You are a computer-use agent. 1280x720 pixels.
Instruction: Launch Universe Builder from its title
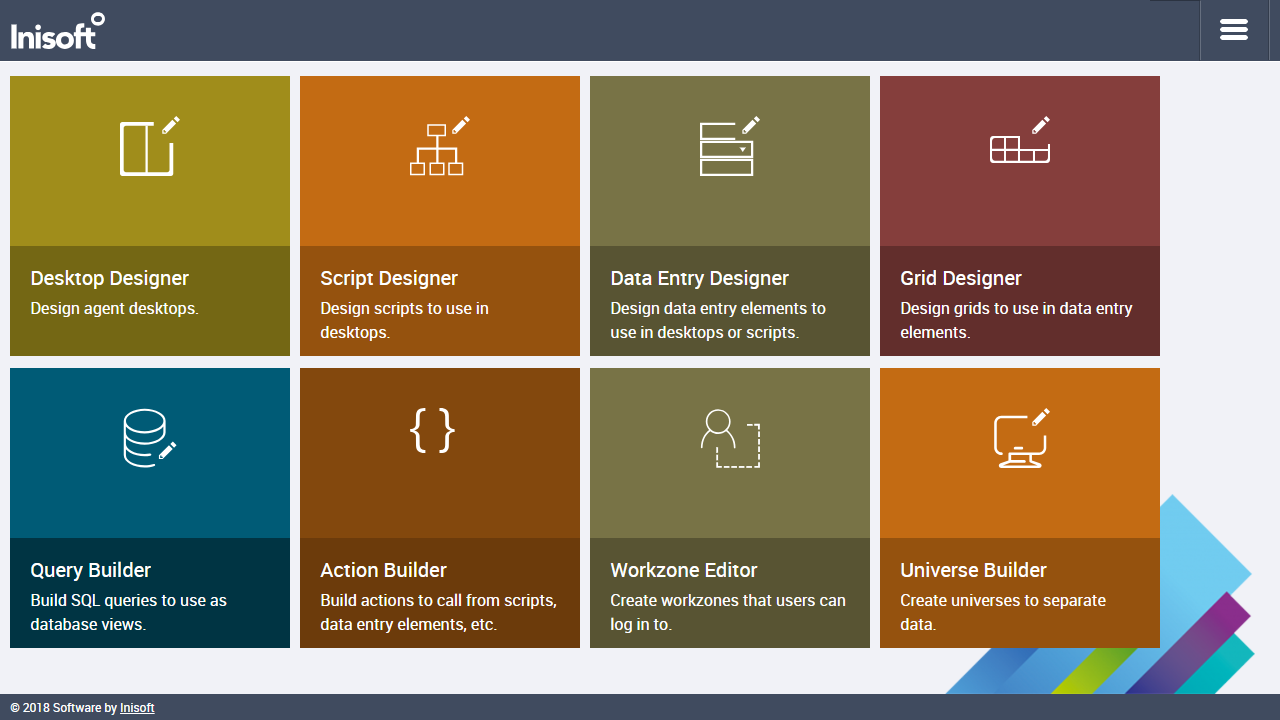tap(973, 570)
